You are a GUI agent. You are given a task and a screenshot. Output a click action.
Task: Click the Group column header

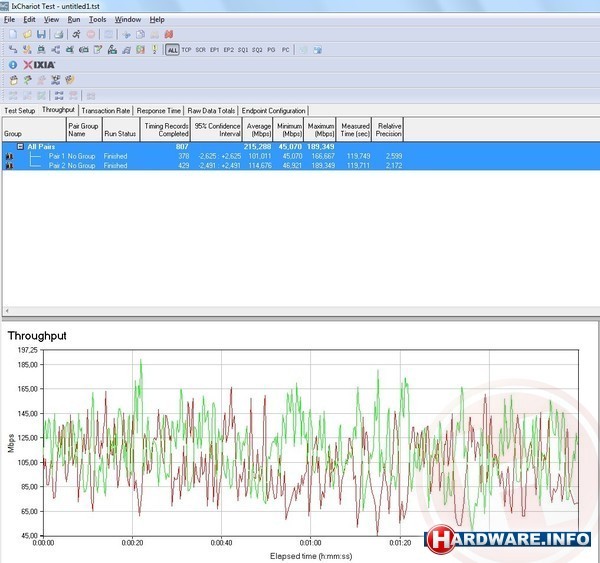point(34,130)
